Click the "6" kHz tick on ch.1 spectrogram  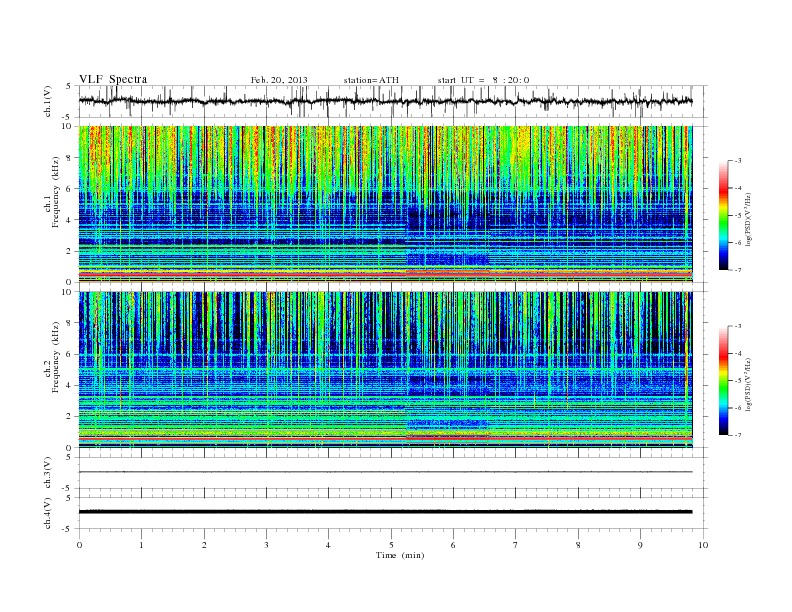tap(69, 189)
